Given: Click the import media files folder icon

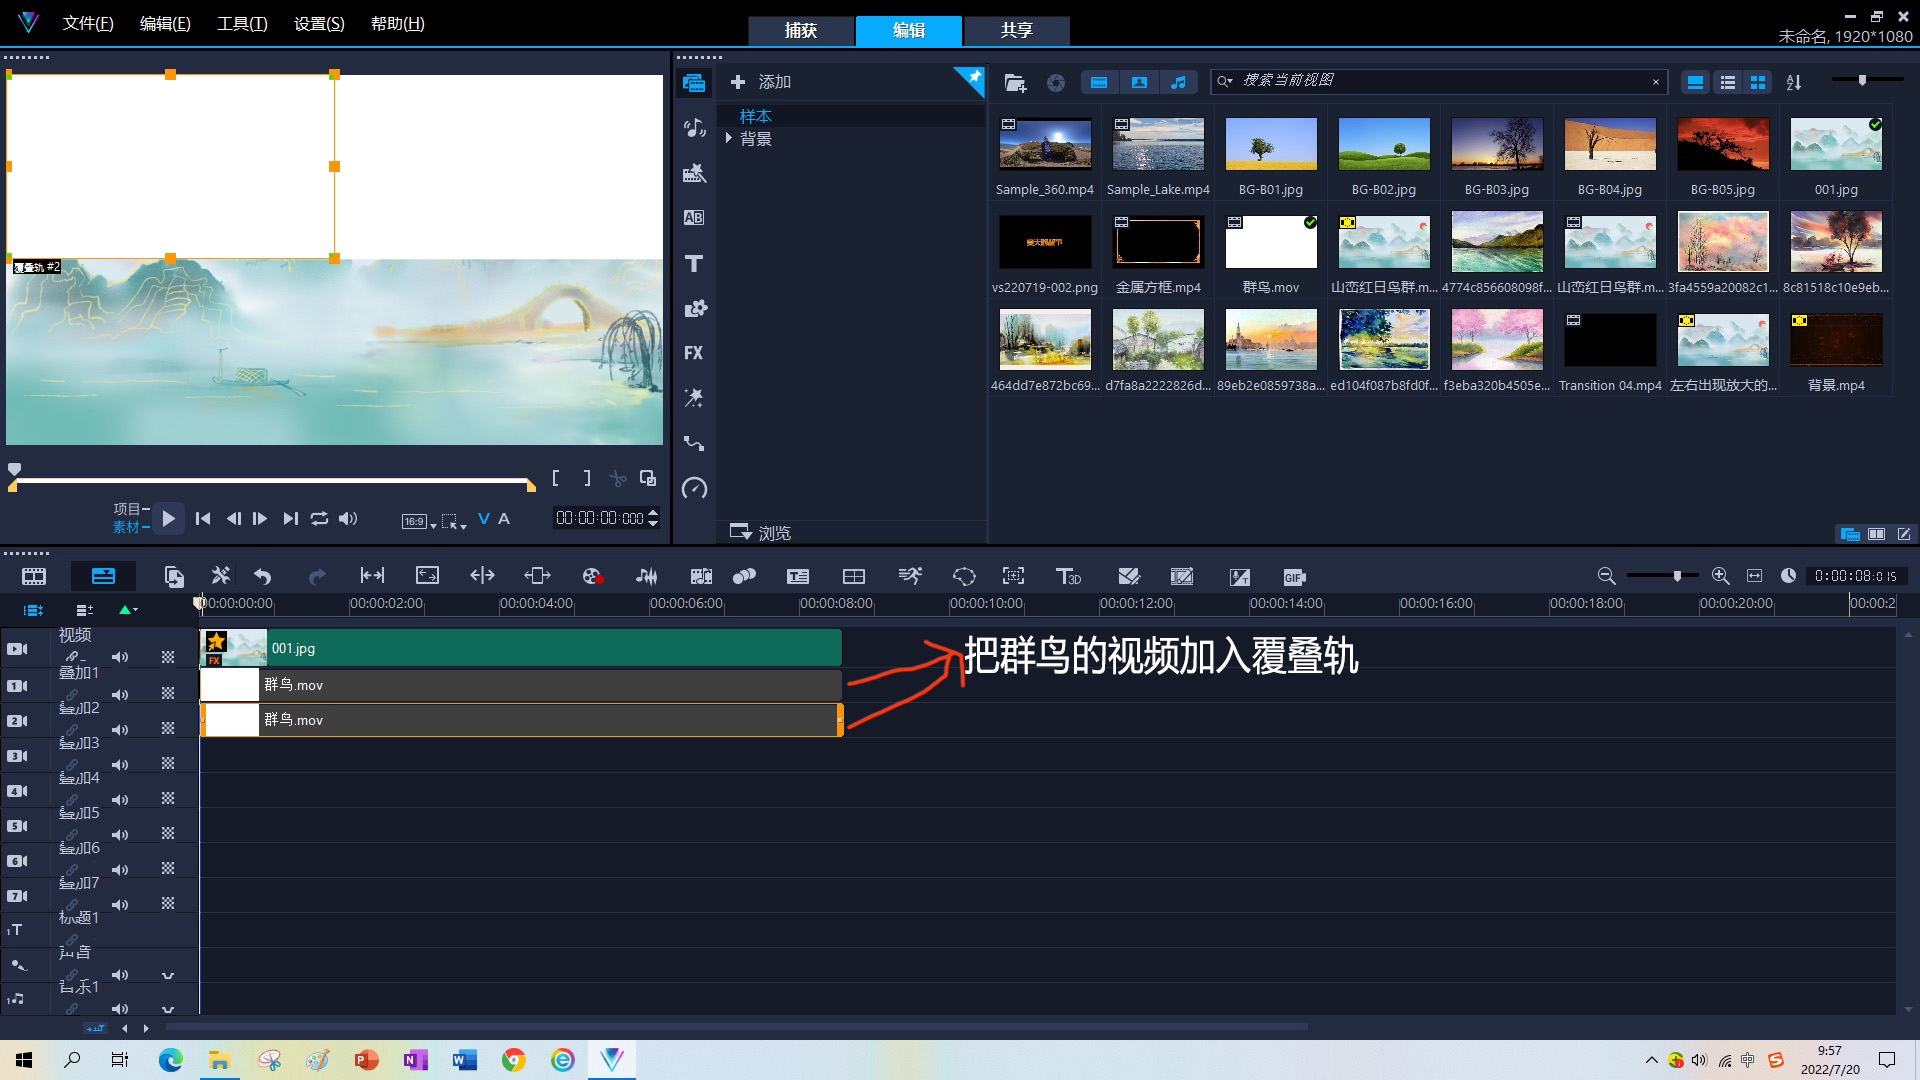Looking at the screenshot, I should point(1015,83).
